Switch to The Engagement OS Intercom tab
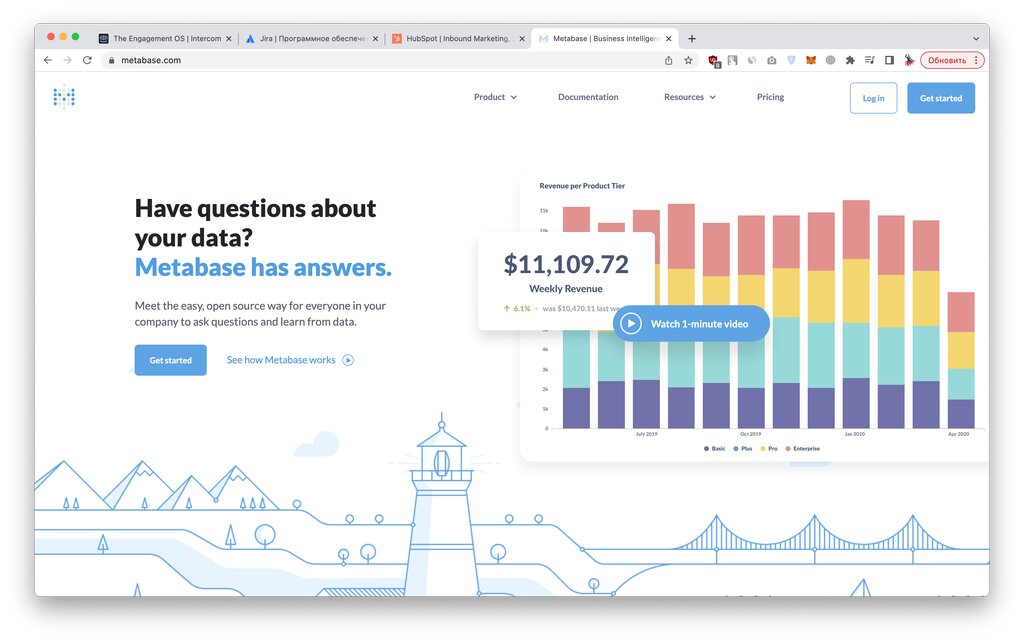Viewport: 1024px width, 642px height. point(166,39)
